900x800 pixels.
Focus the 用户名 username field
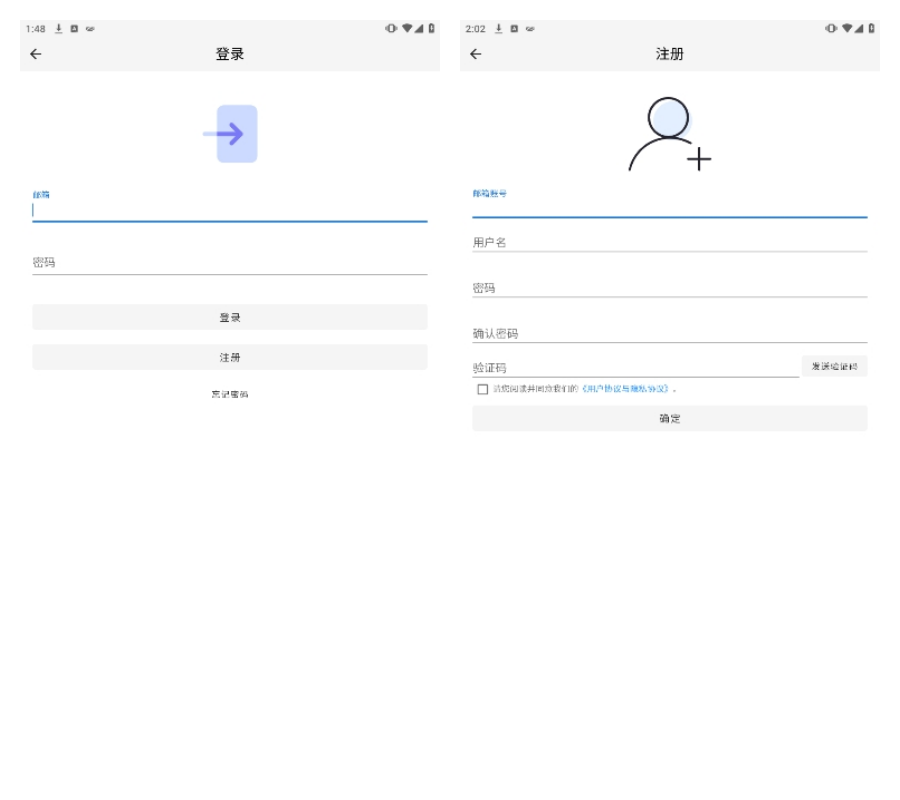669,242
